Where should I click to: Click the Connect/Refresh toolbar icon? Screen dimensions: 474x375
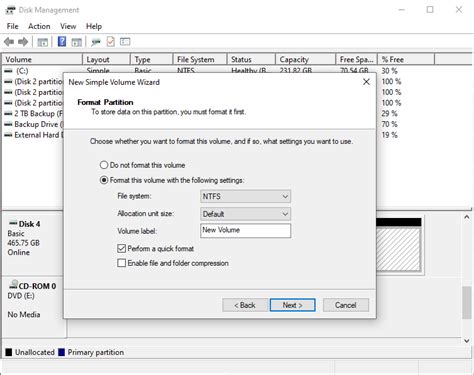[x=96, y=42]
